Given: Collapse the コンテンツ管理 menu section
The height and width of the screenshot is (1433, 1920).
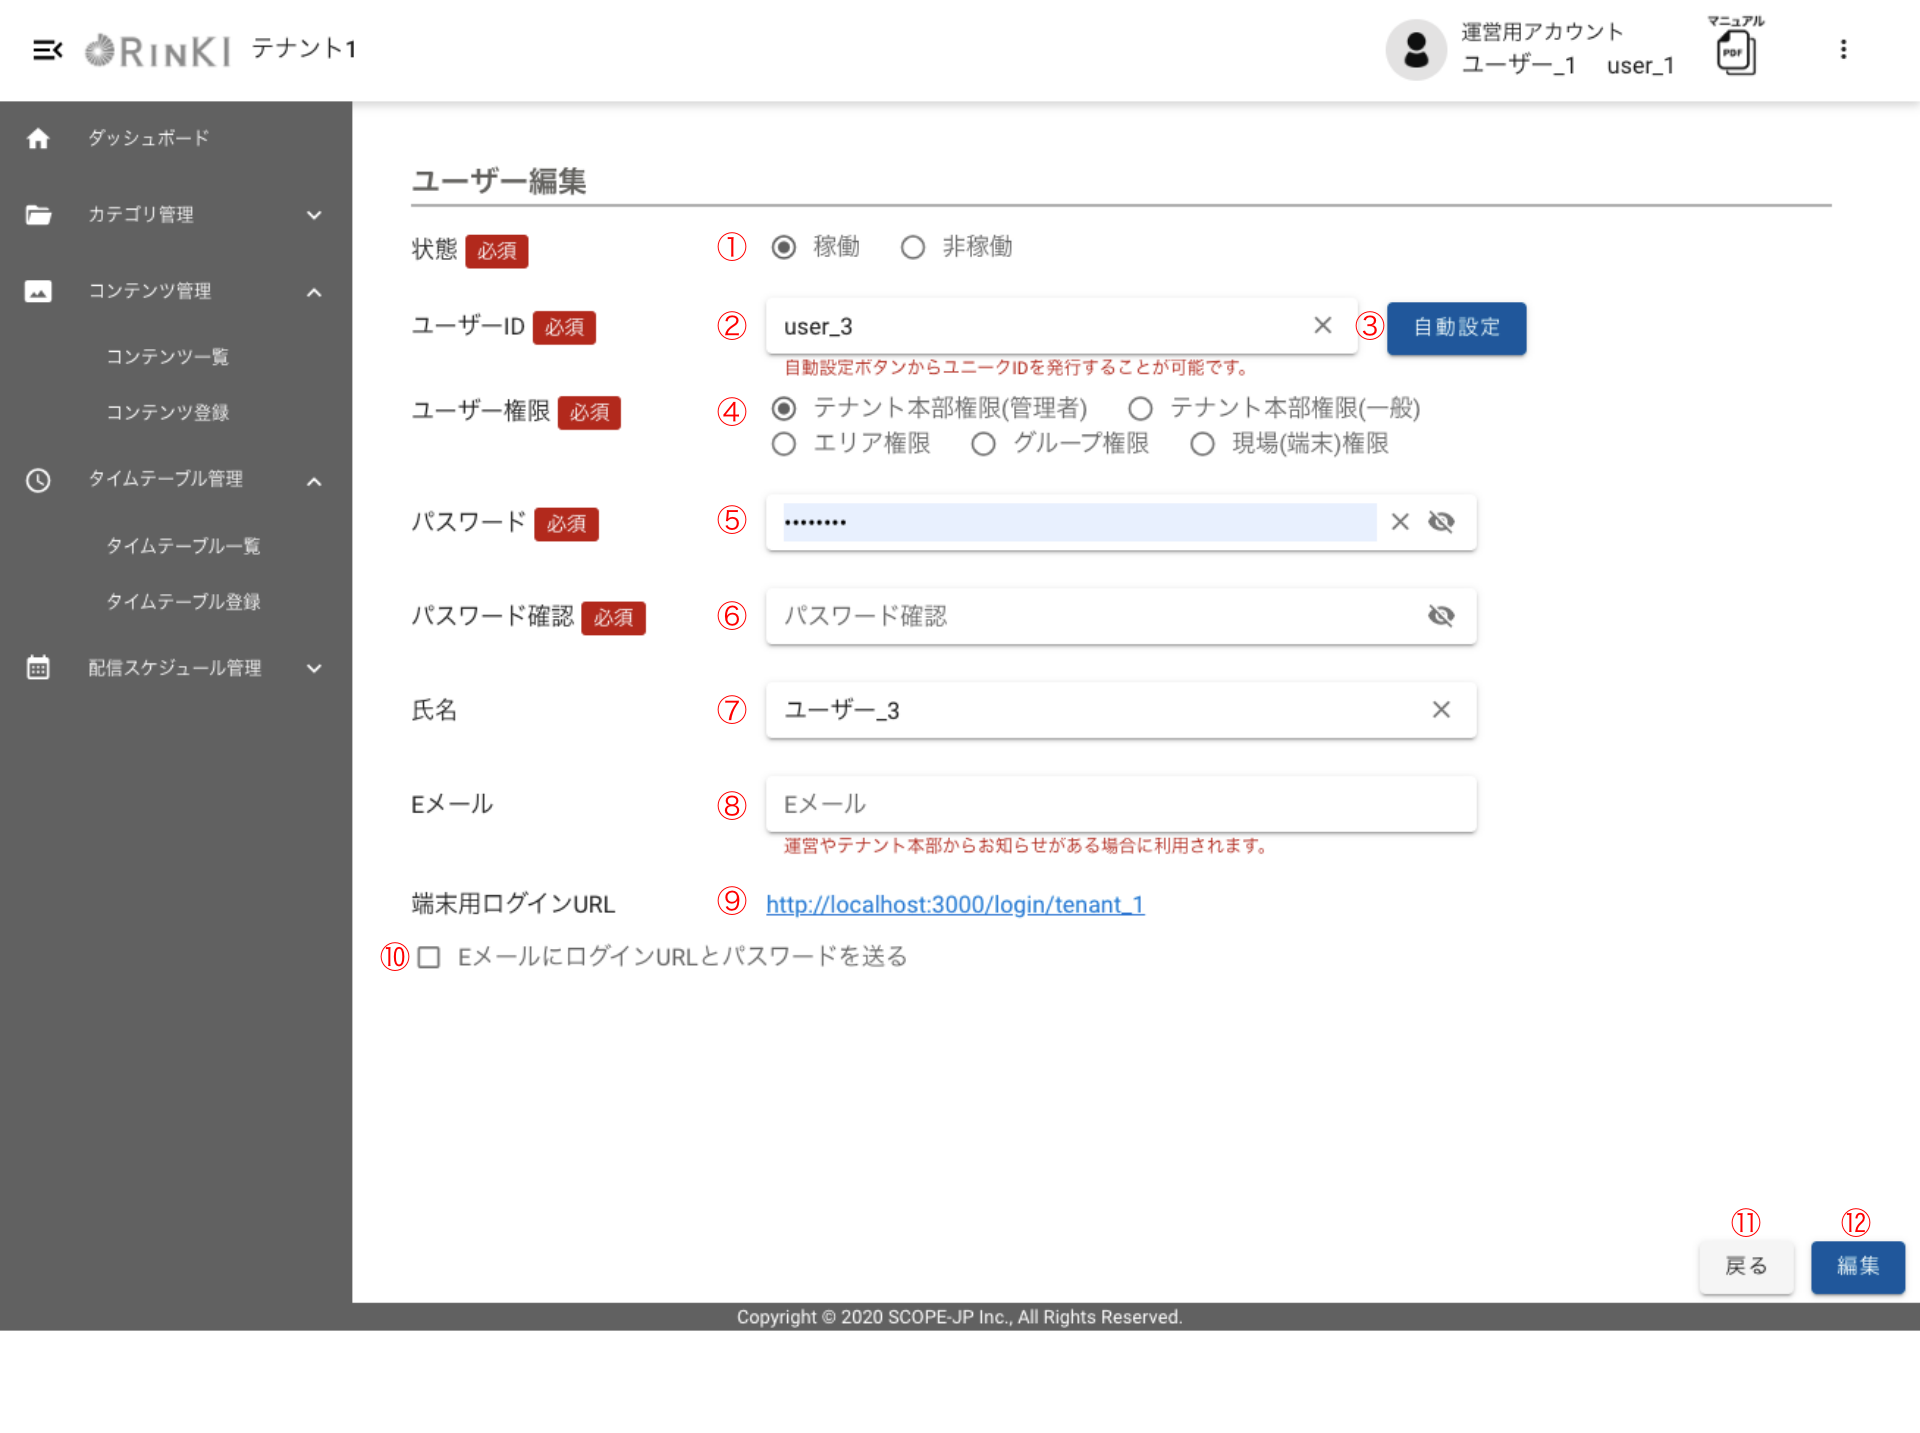Looking at the screenshot, I should (314, 292).
